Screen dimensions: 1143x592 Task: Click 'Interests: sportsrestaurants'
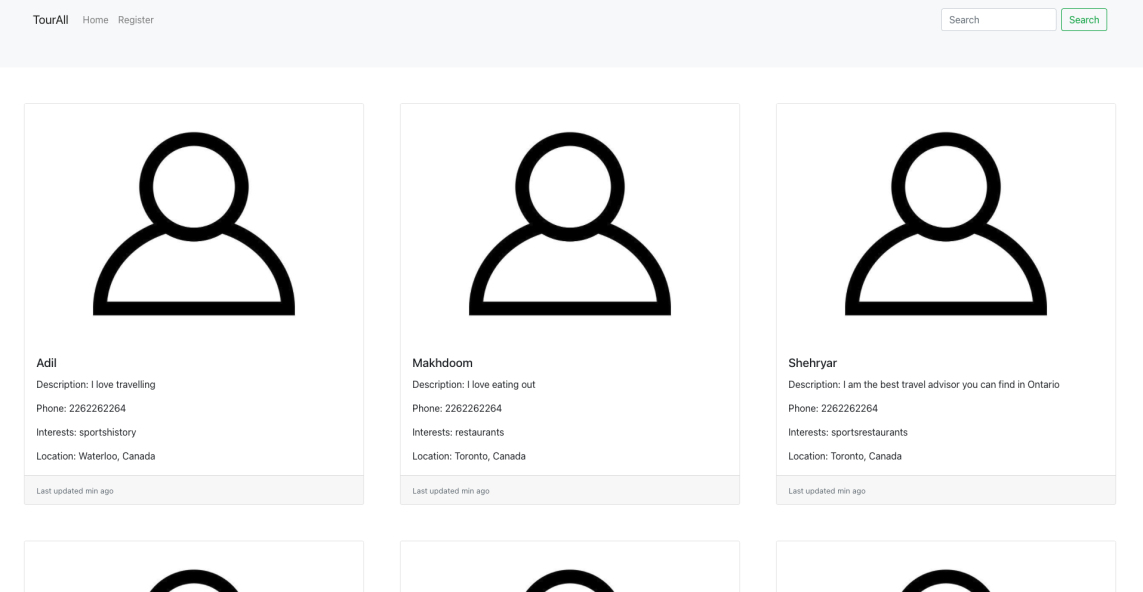pyautogui.click(x=848, y=432)
